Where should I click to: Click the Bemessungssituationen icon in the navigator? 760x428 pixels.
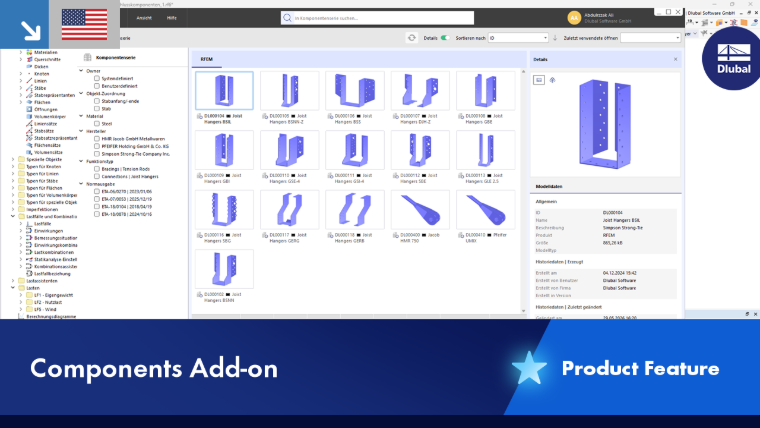click(x=29, y=238)
